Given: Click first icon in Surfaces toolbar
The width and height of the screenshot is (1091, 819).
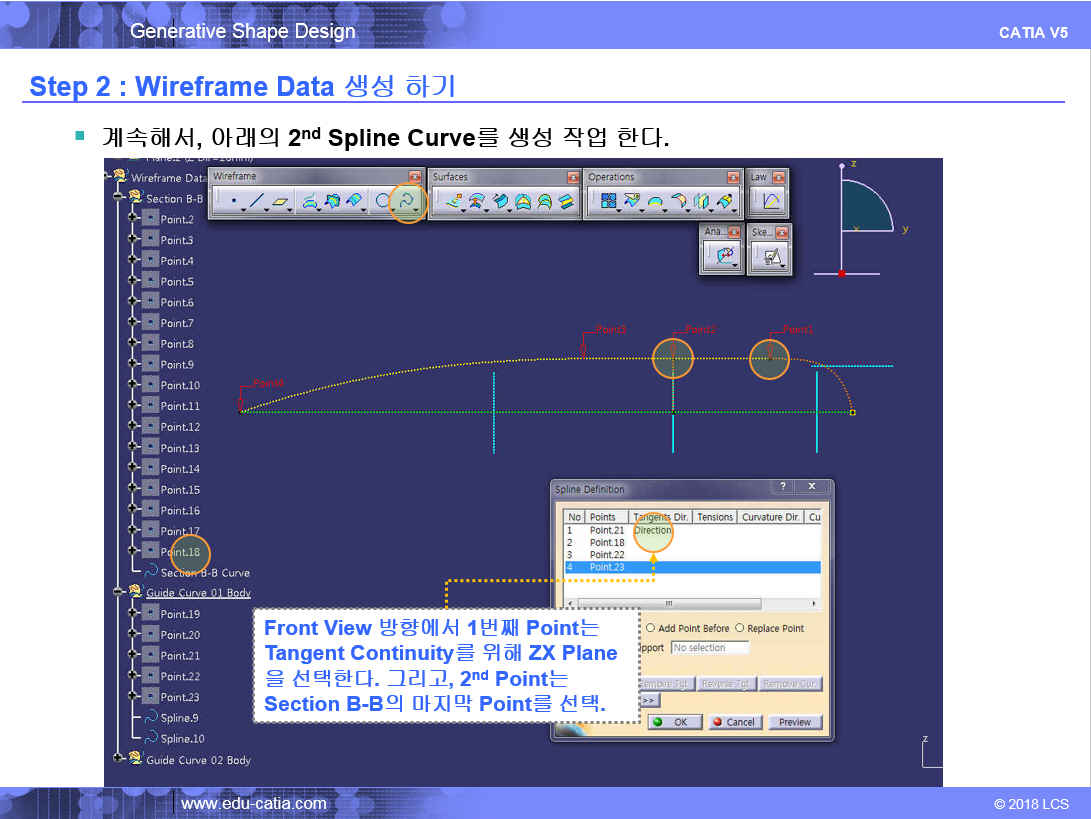Looking at the screenshot, I should point(454,201).
